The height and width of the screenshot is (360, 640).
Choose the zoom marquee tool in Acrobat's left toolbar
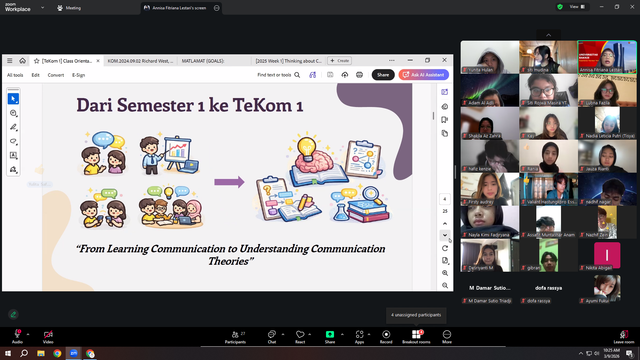coord(13,113)
